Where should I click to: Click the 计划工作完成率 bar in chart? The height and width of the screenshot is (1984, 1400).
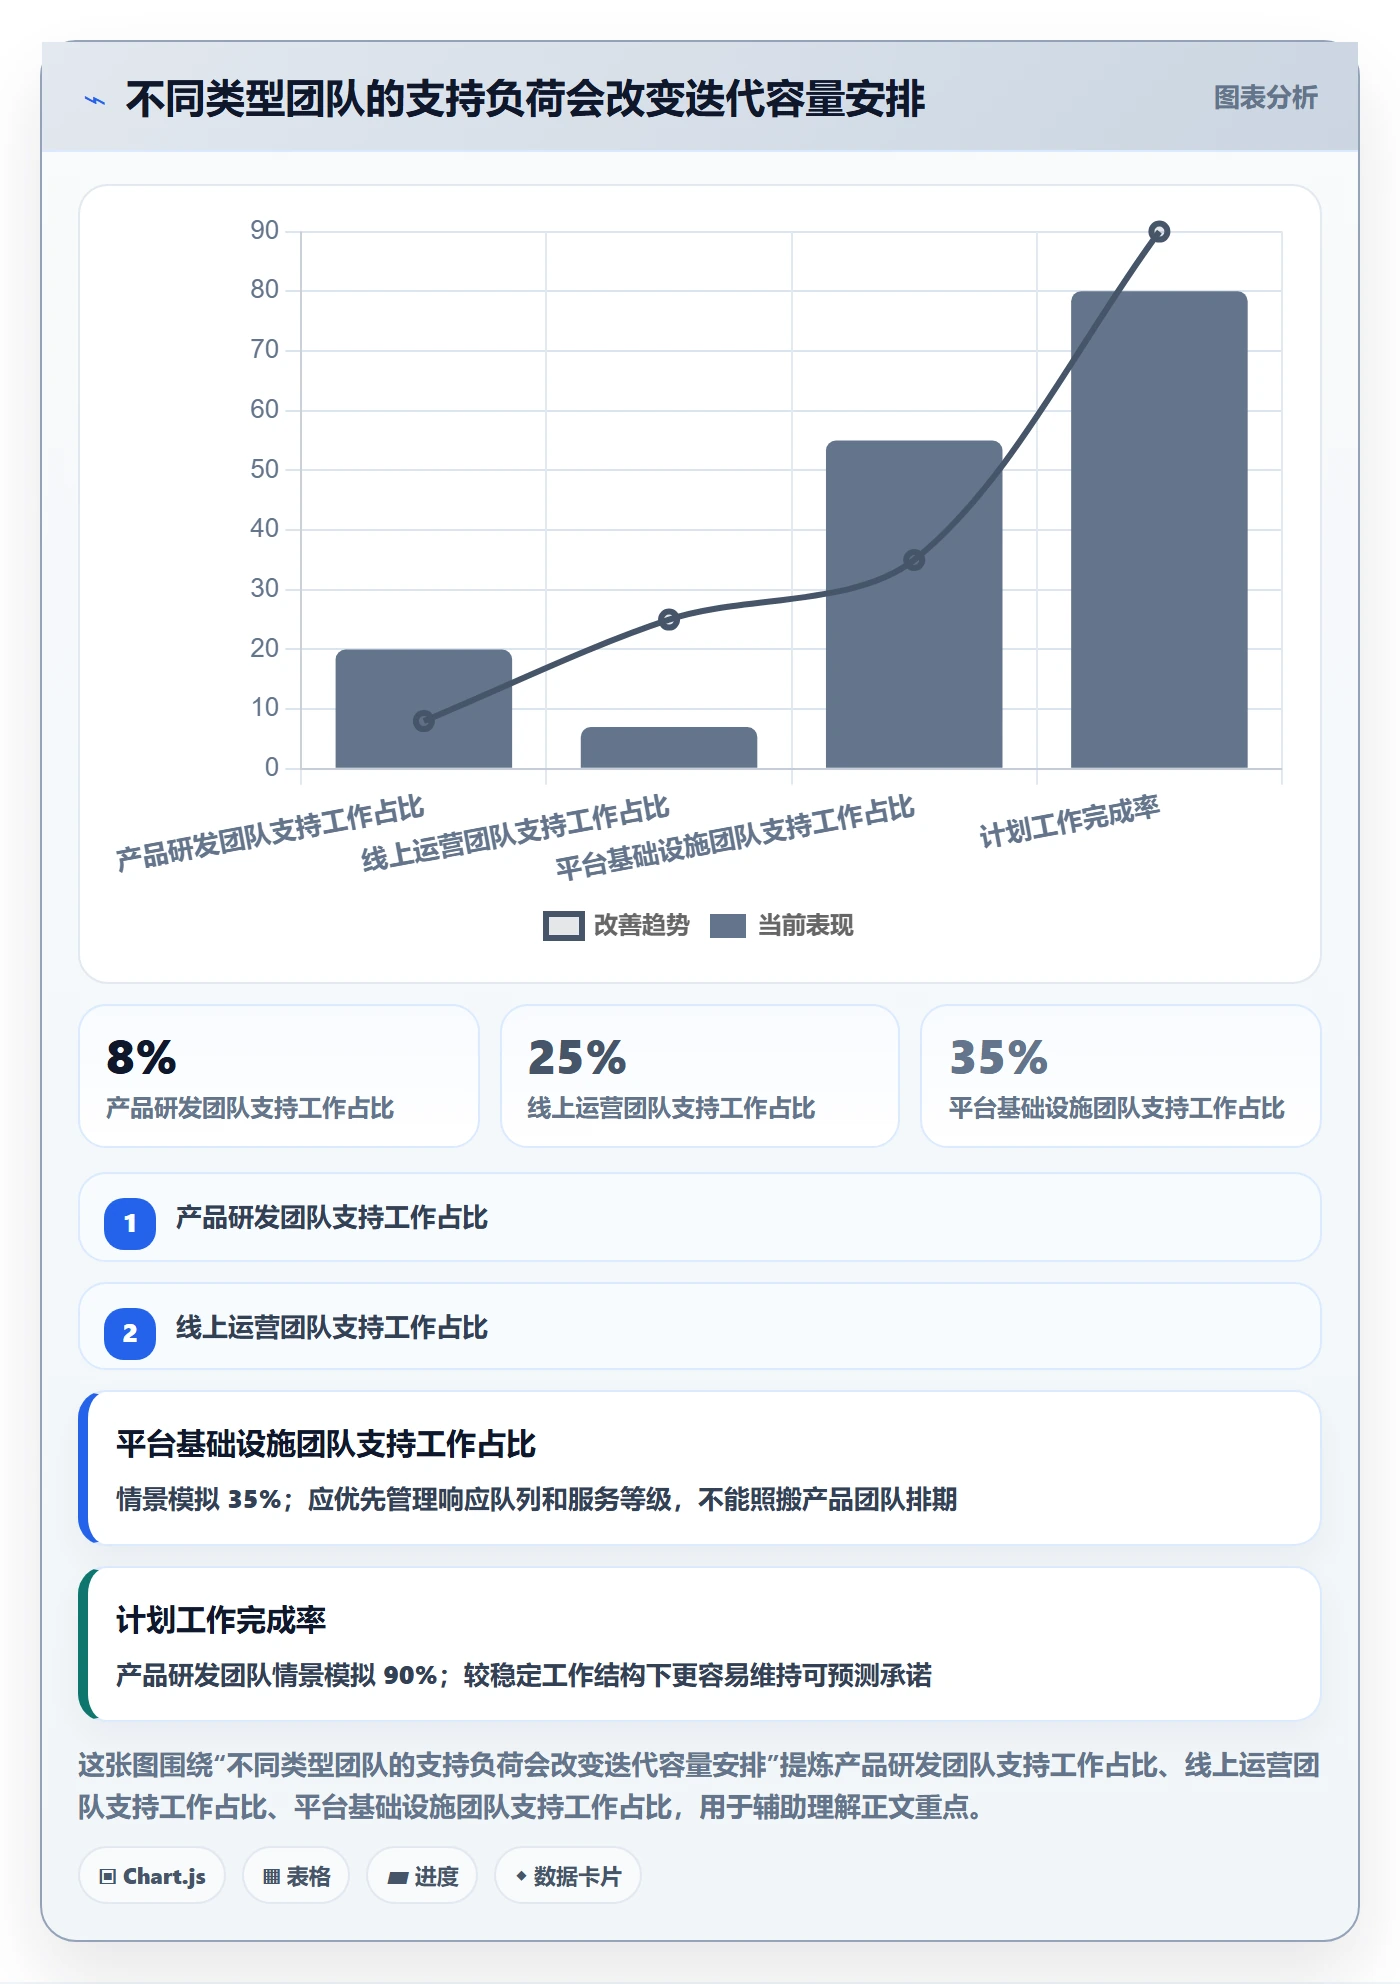(1159, 530)
